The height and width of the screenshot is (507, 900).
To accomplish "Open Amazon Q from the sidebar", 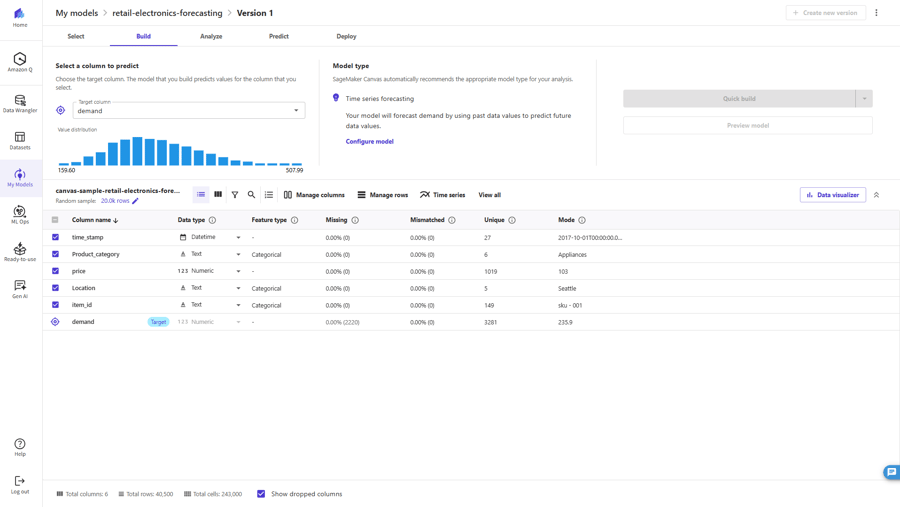I will tap(20, 62).
